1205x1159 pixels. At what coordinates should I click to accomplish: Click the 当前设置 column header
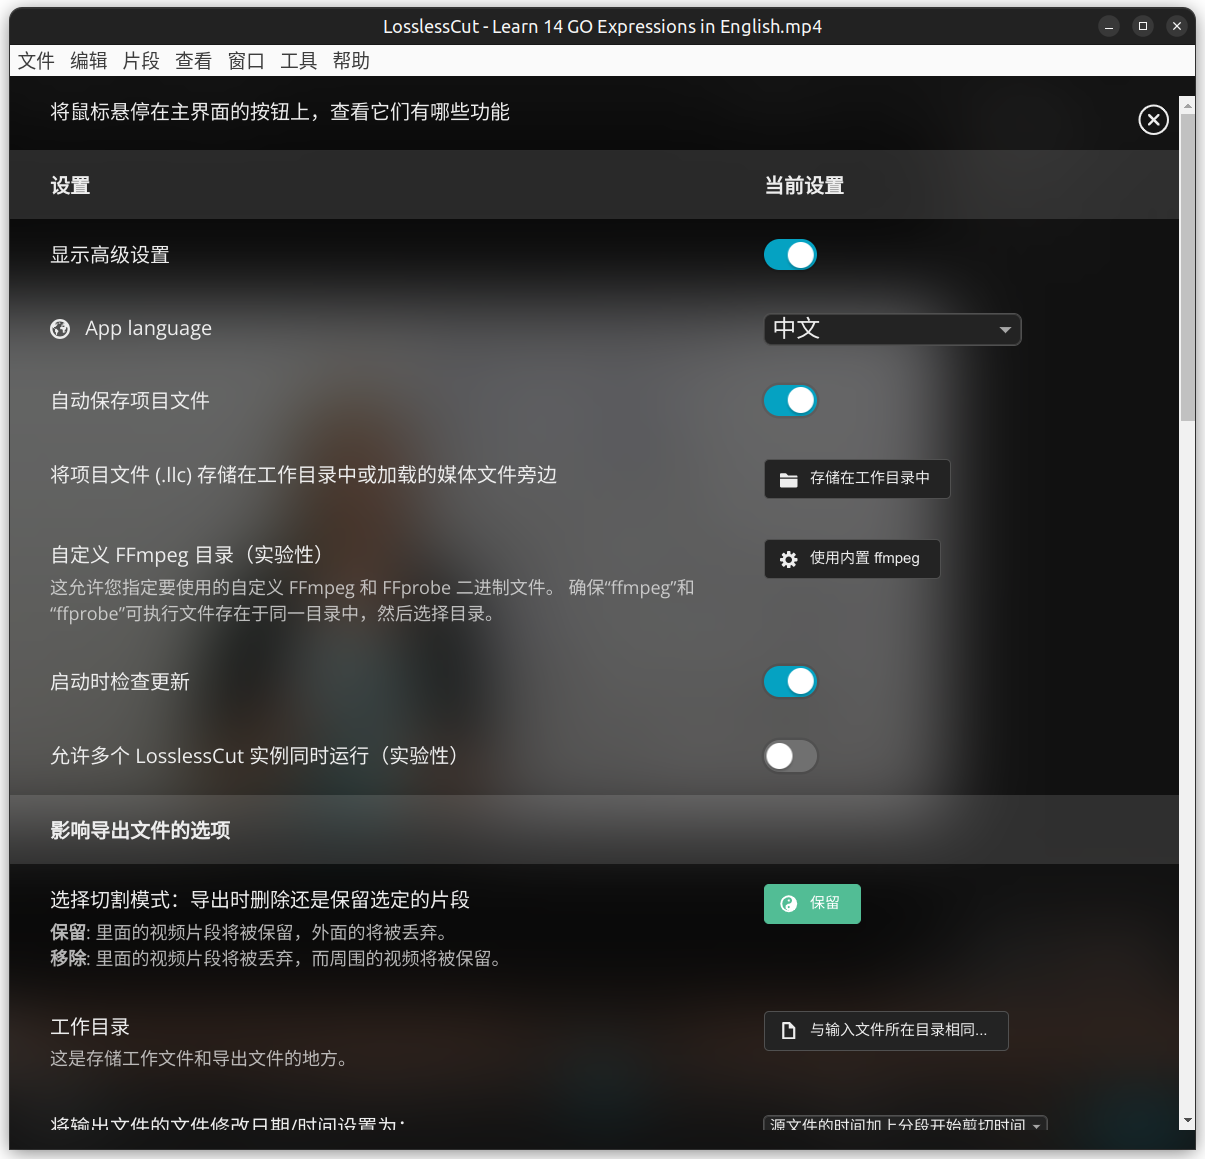[804, 186]
